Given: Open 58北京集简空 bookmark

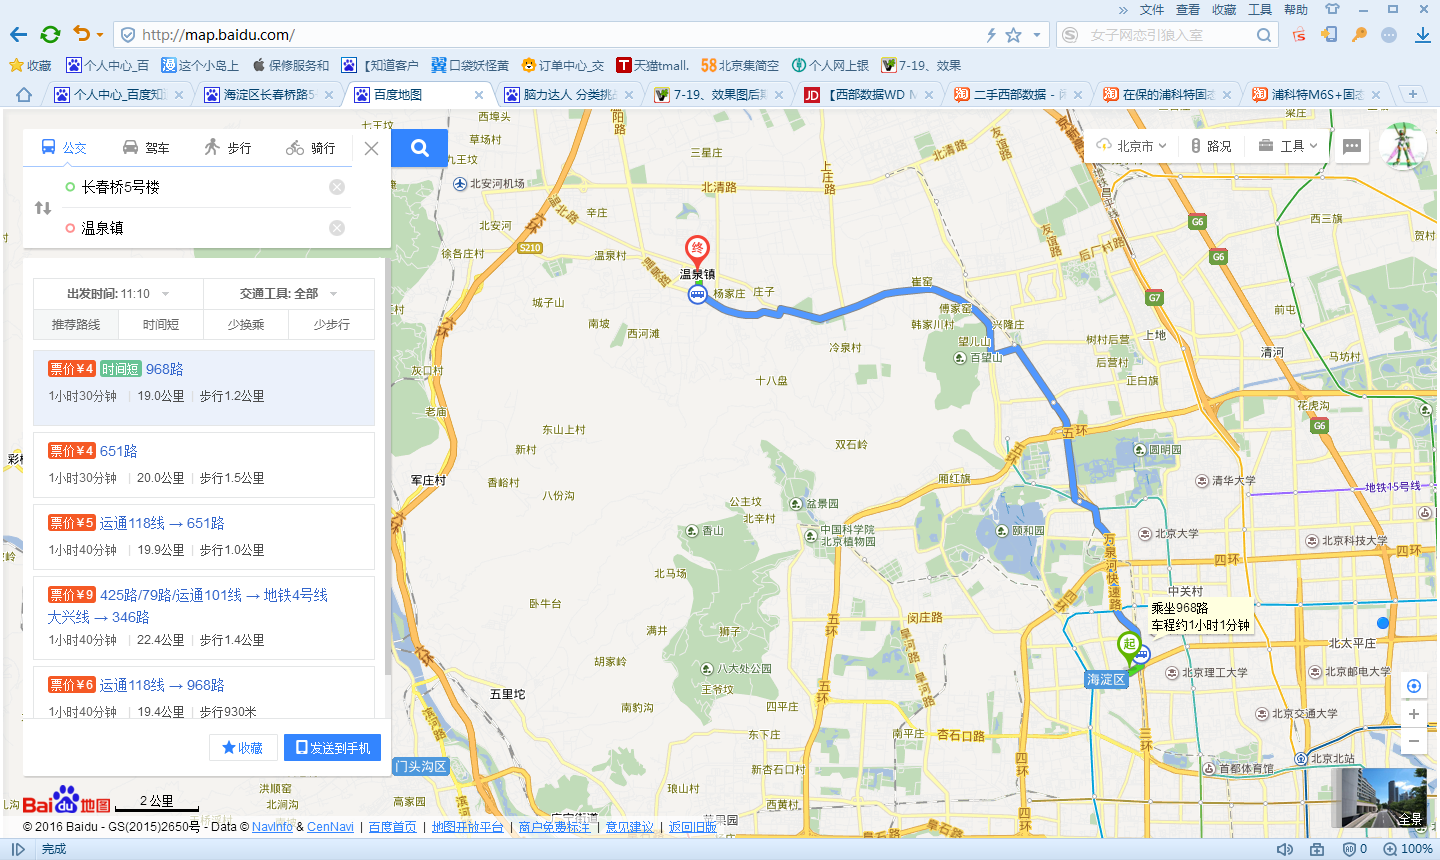Looking at the screenshot, I should (740, 65).
